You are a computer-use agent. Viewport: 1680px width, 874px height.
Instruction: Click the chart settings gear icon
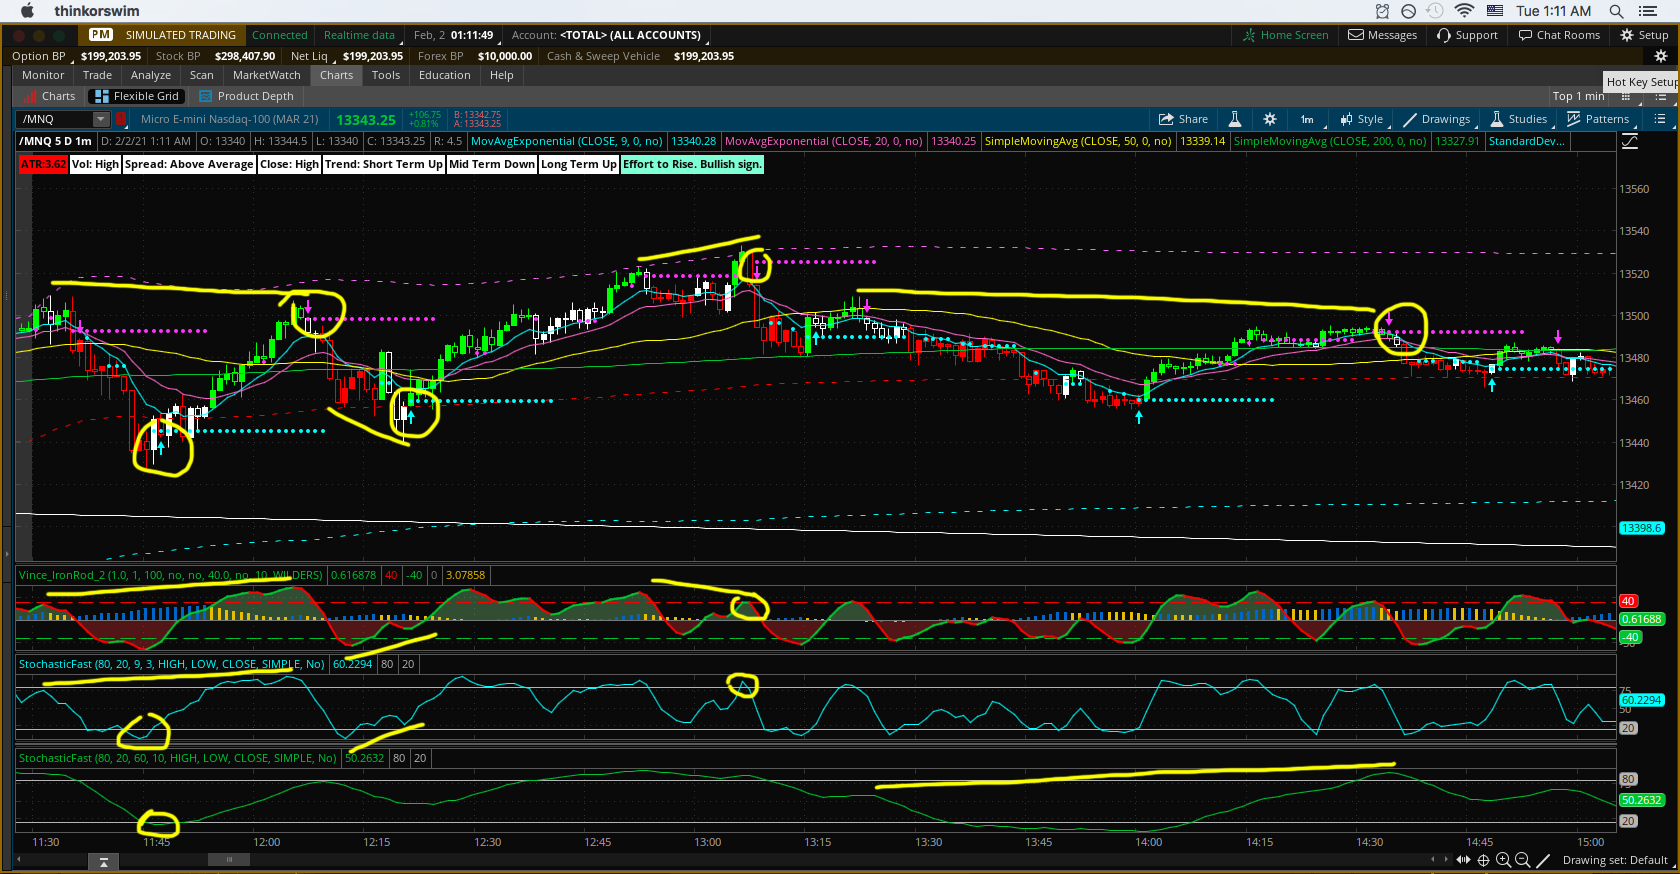tap(1269, 119)
